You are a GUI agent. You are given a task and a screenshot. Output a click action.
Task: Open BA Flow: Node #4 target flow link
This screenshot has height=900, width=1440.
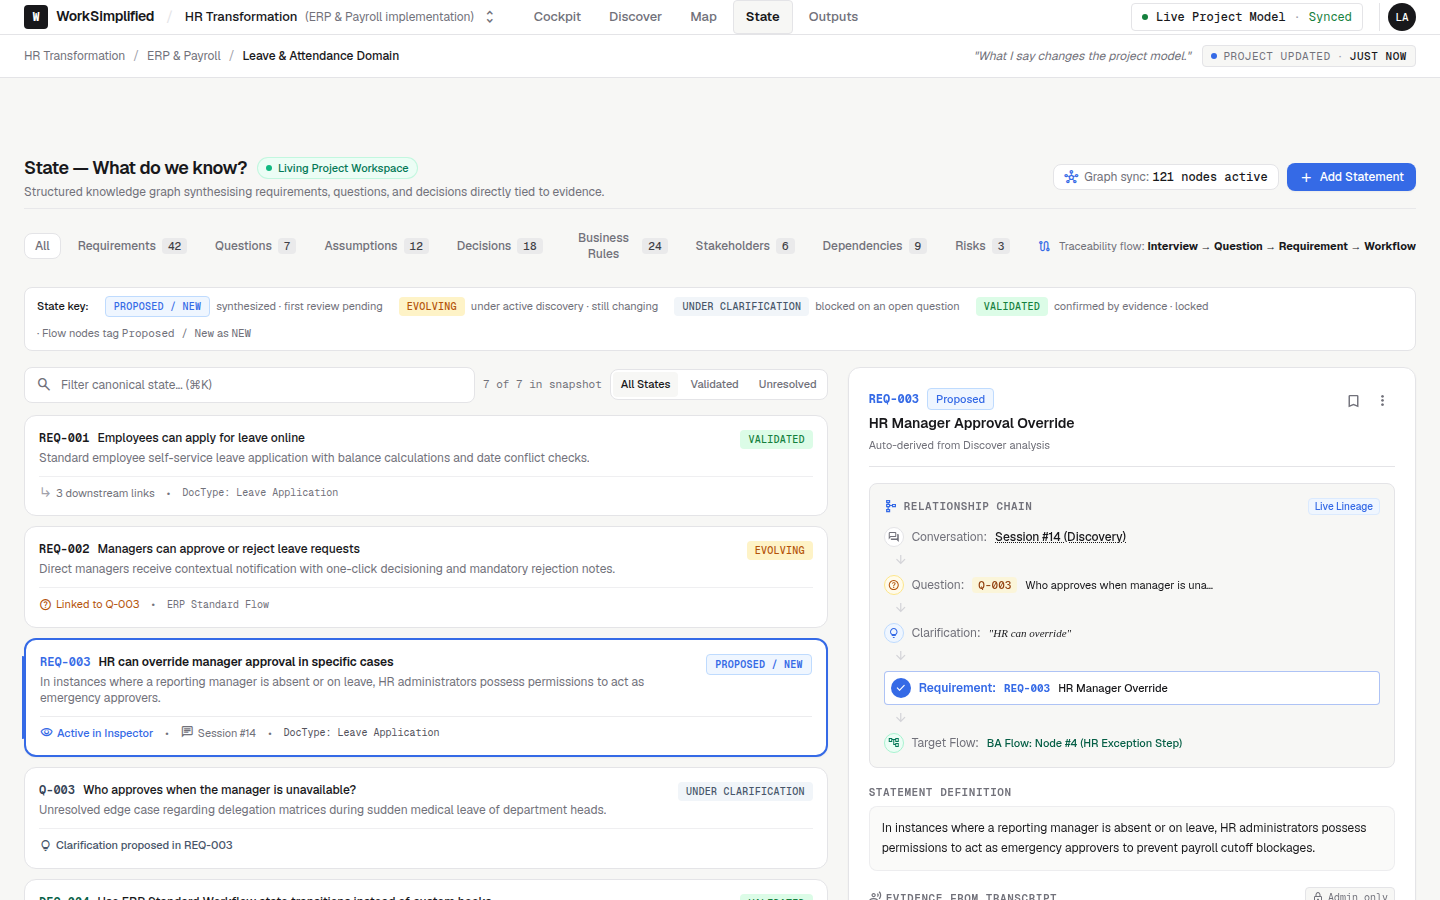pos(1084,743)
